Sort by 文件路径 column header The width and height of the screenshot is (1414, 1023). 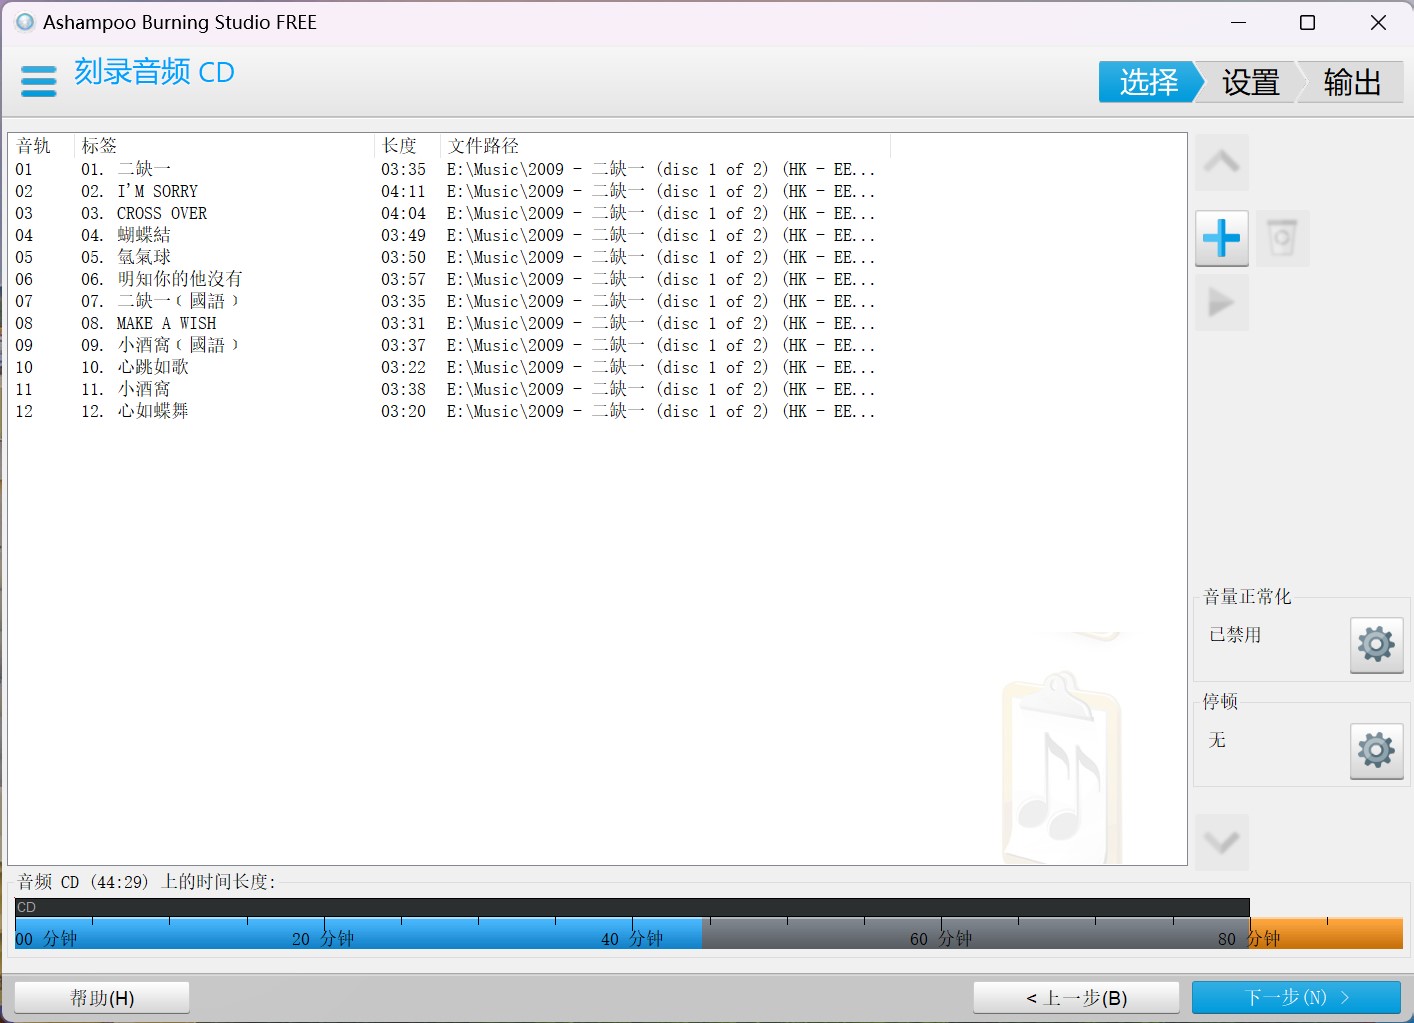tap(665, 146)
